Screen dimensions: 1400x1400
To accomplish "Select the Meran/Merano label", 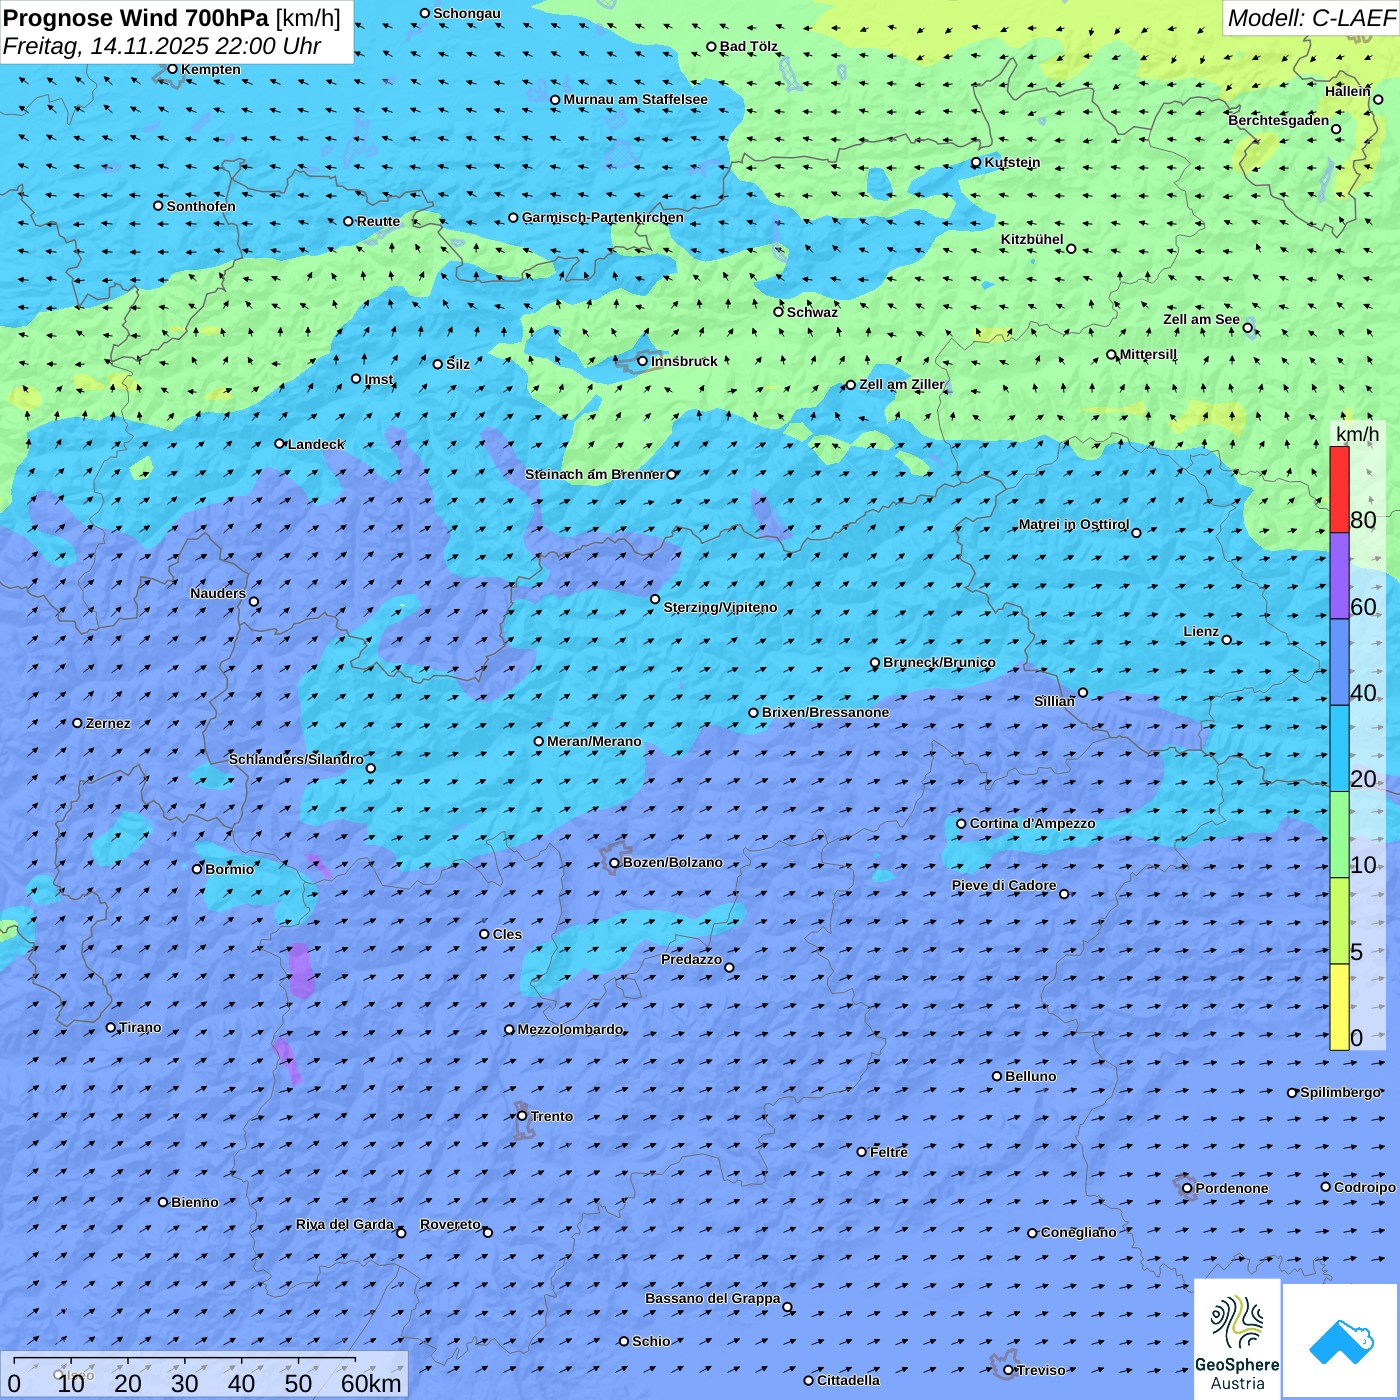I will coord(594,741).
